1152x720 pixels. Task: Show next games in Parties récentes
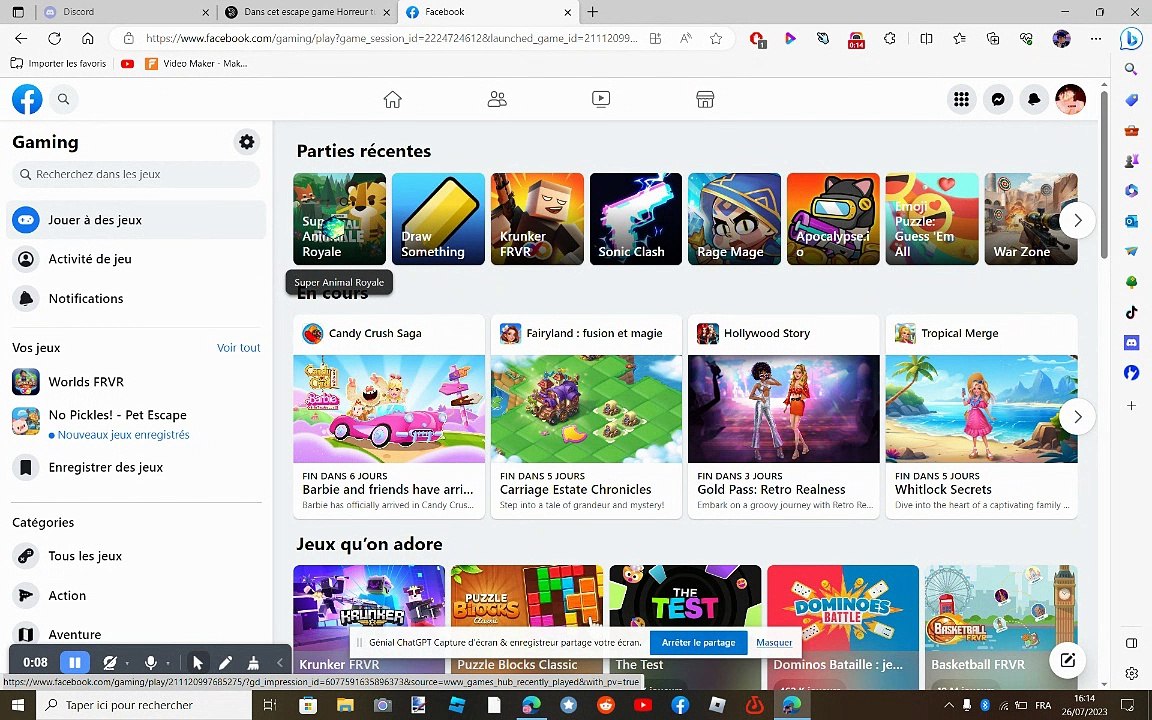tap(1078, 220)
